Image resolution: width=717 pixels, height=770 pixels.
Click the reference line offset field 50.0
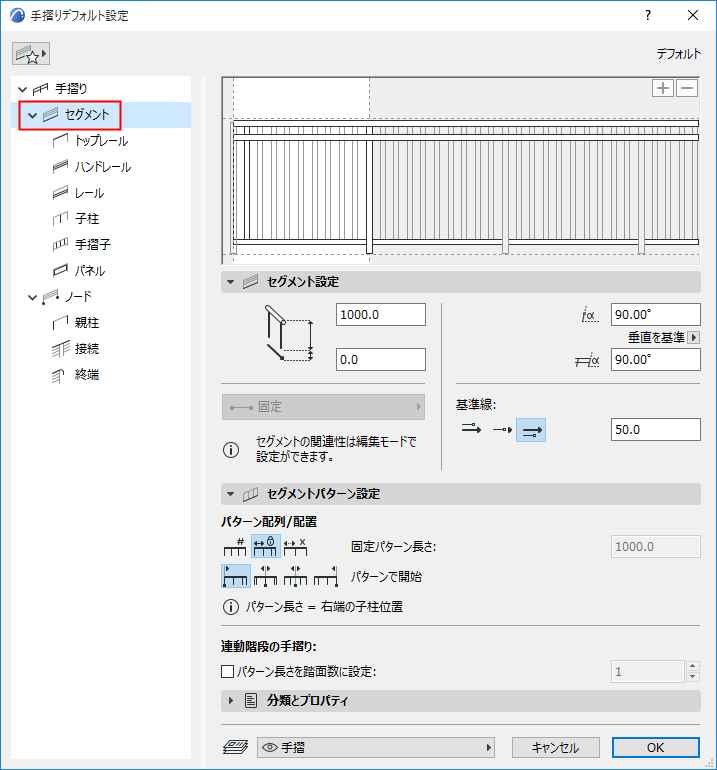[x=656, y=430]
